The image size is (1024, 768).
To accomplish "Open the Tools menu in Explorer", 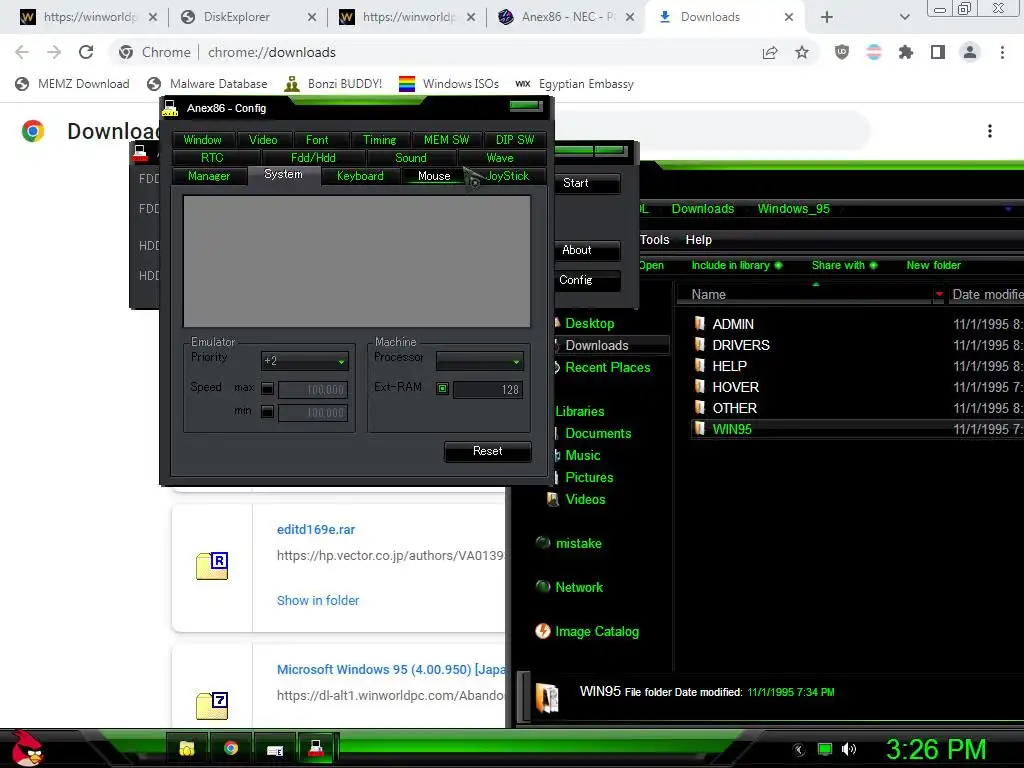I will click(x=654, y=240).
